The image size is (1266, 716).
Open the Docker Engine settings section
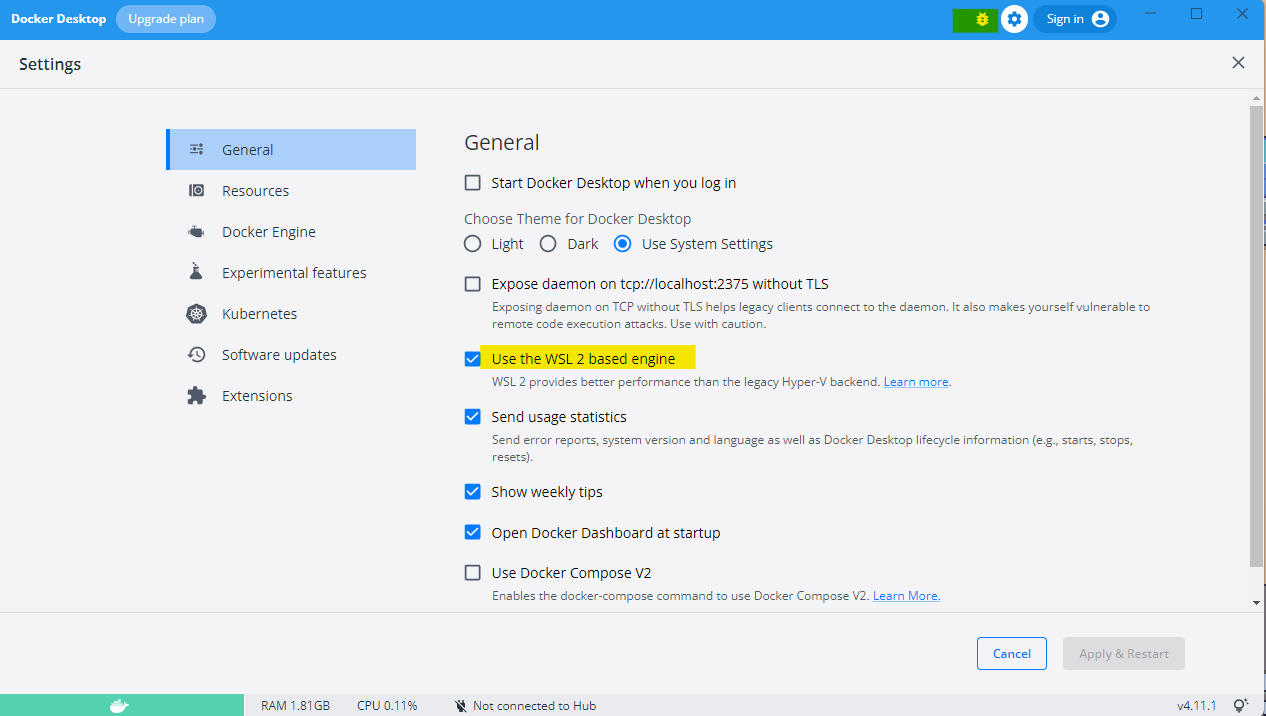point(291,231)
